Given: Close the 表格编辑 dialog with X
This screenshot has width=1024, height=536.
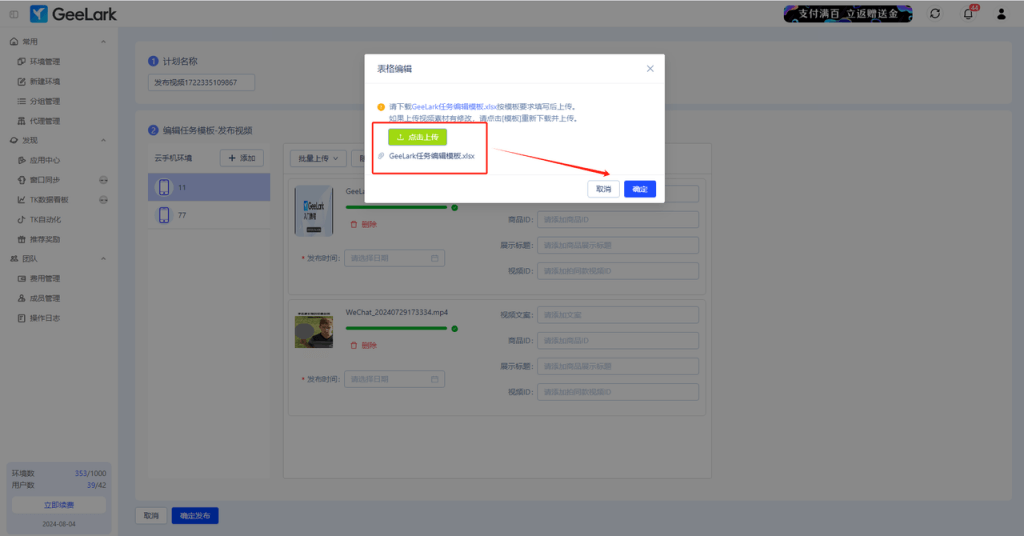Looking at the screenshot, I should coord(650,69).
